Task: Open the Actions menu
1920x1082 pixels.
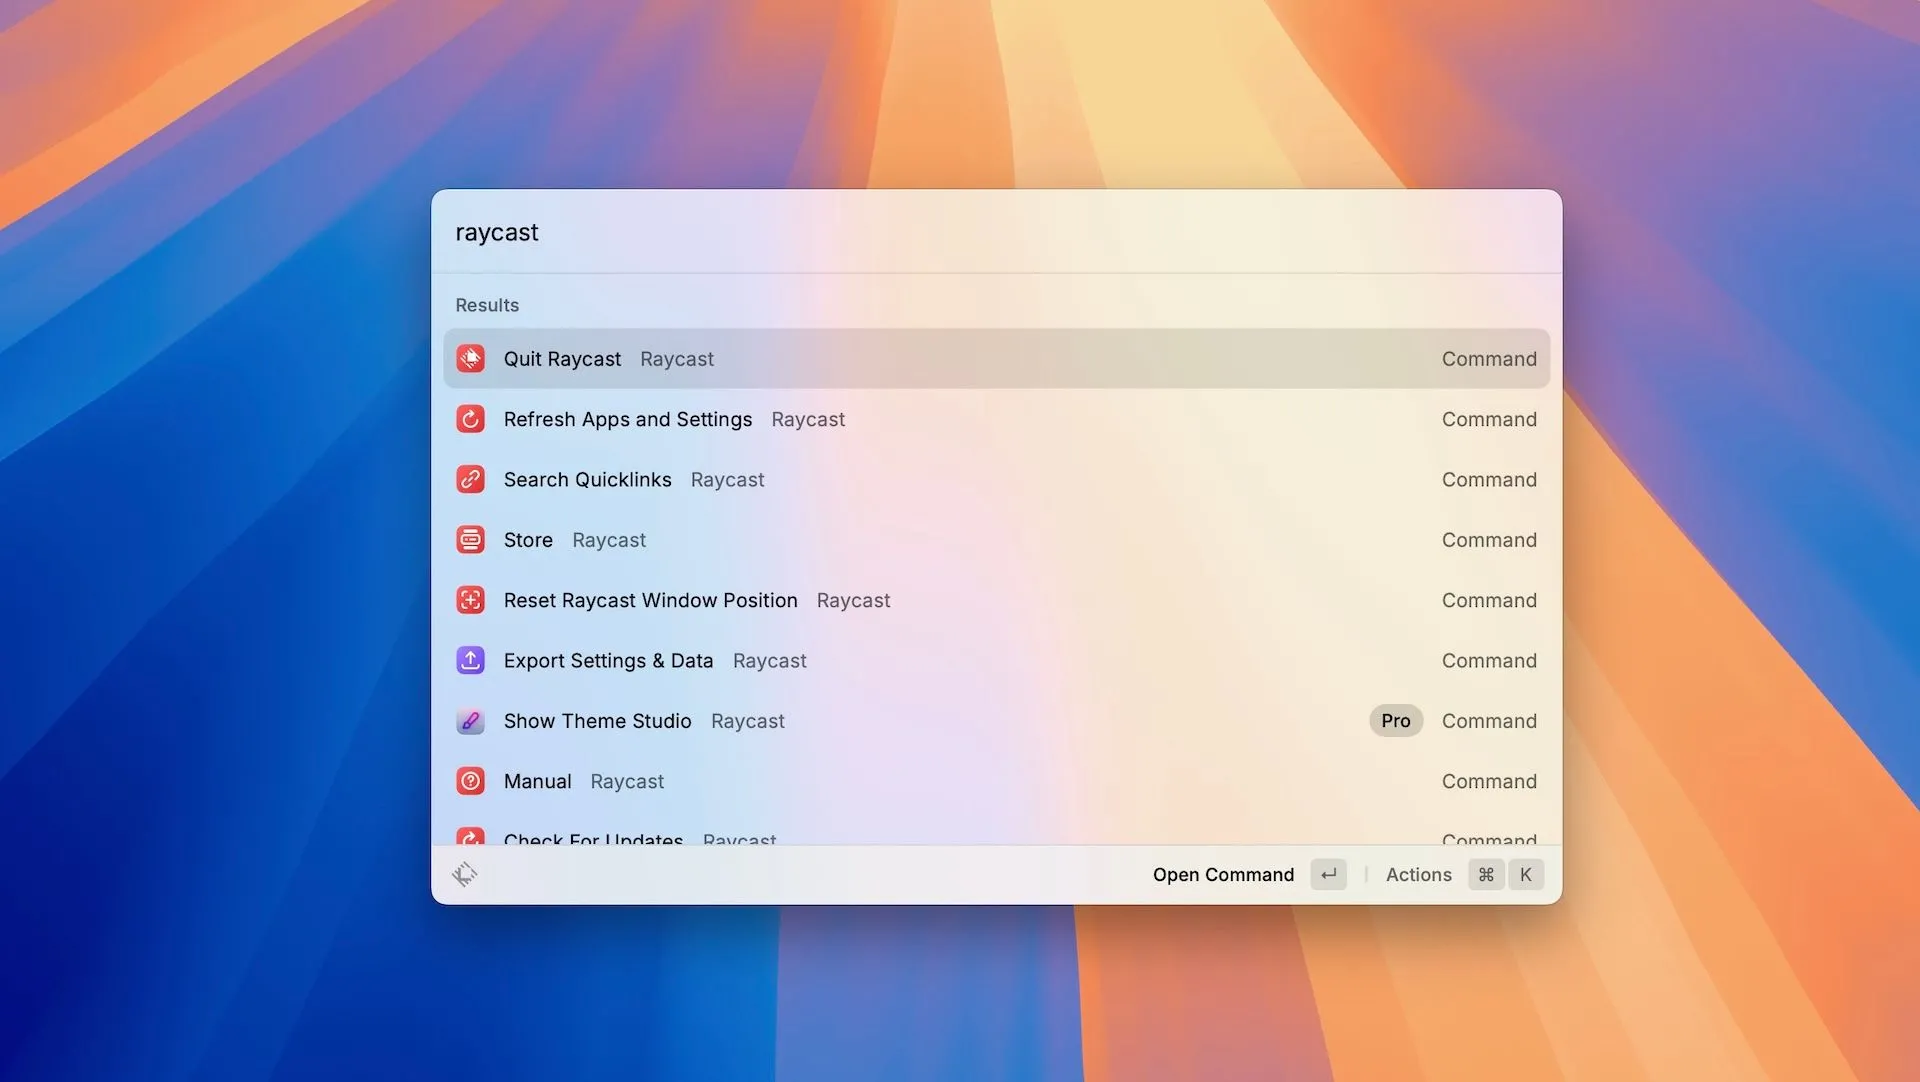Action: 1418,874
